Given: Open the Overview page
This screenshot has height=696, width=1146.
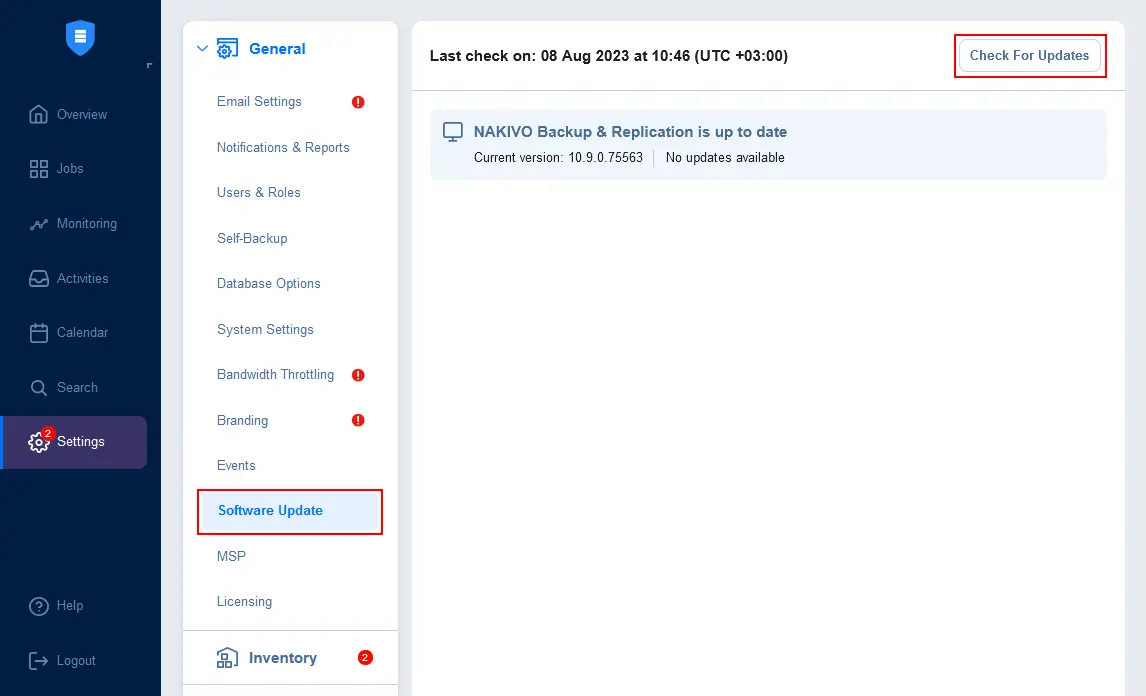Looking at the screenshot, I should click(82, 114).
